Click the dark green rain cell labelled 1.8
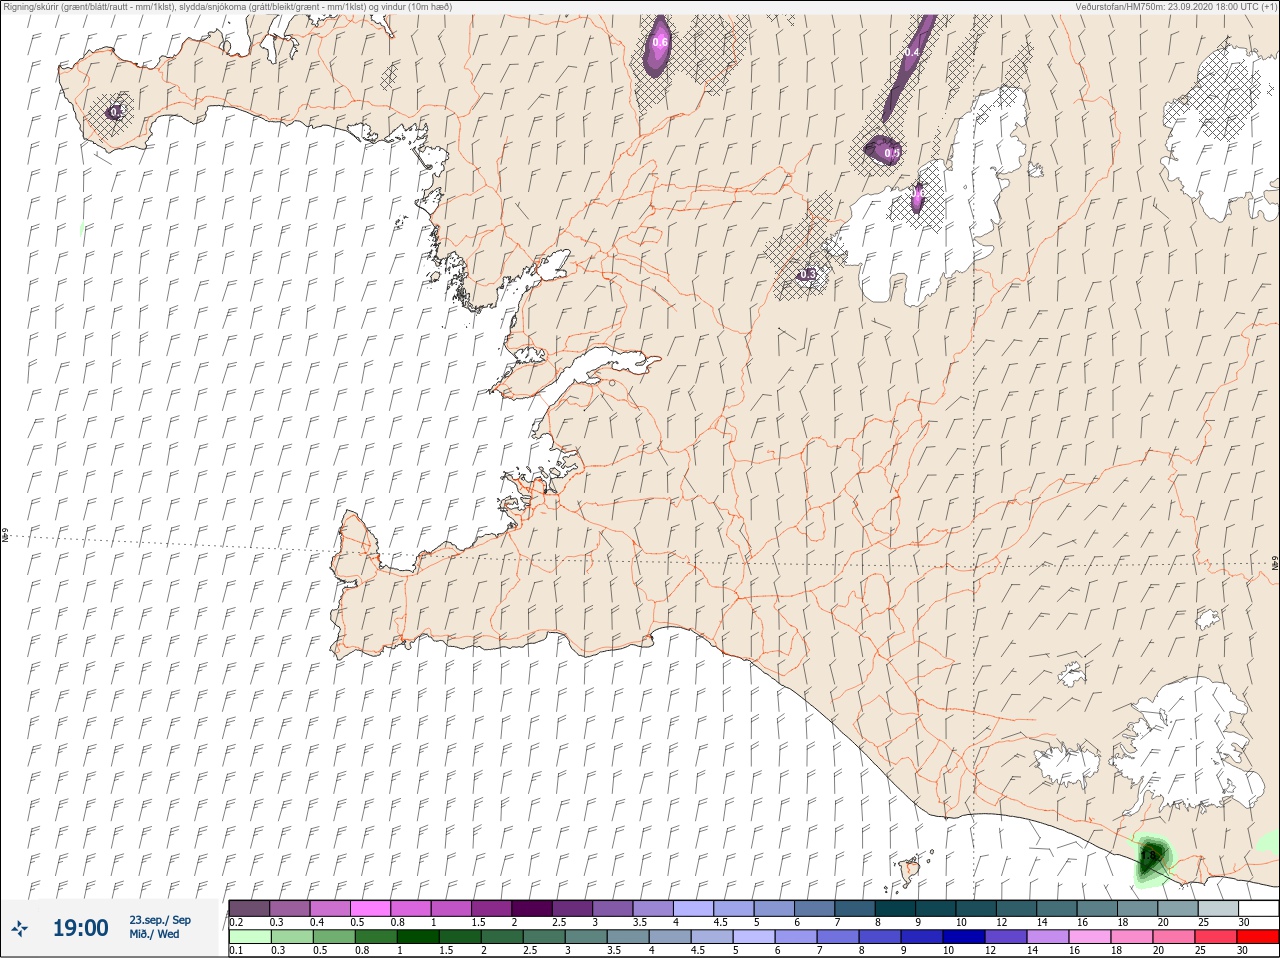Screen dimensions: 1280x958 1154,857
